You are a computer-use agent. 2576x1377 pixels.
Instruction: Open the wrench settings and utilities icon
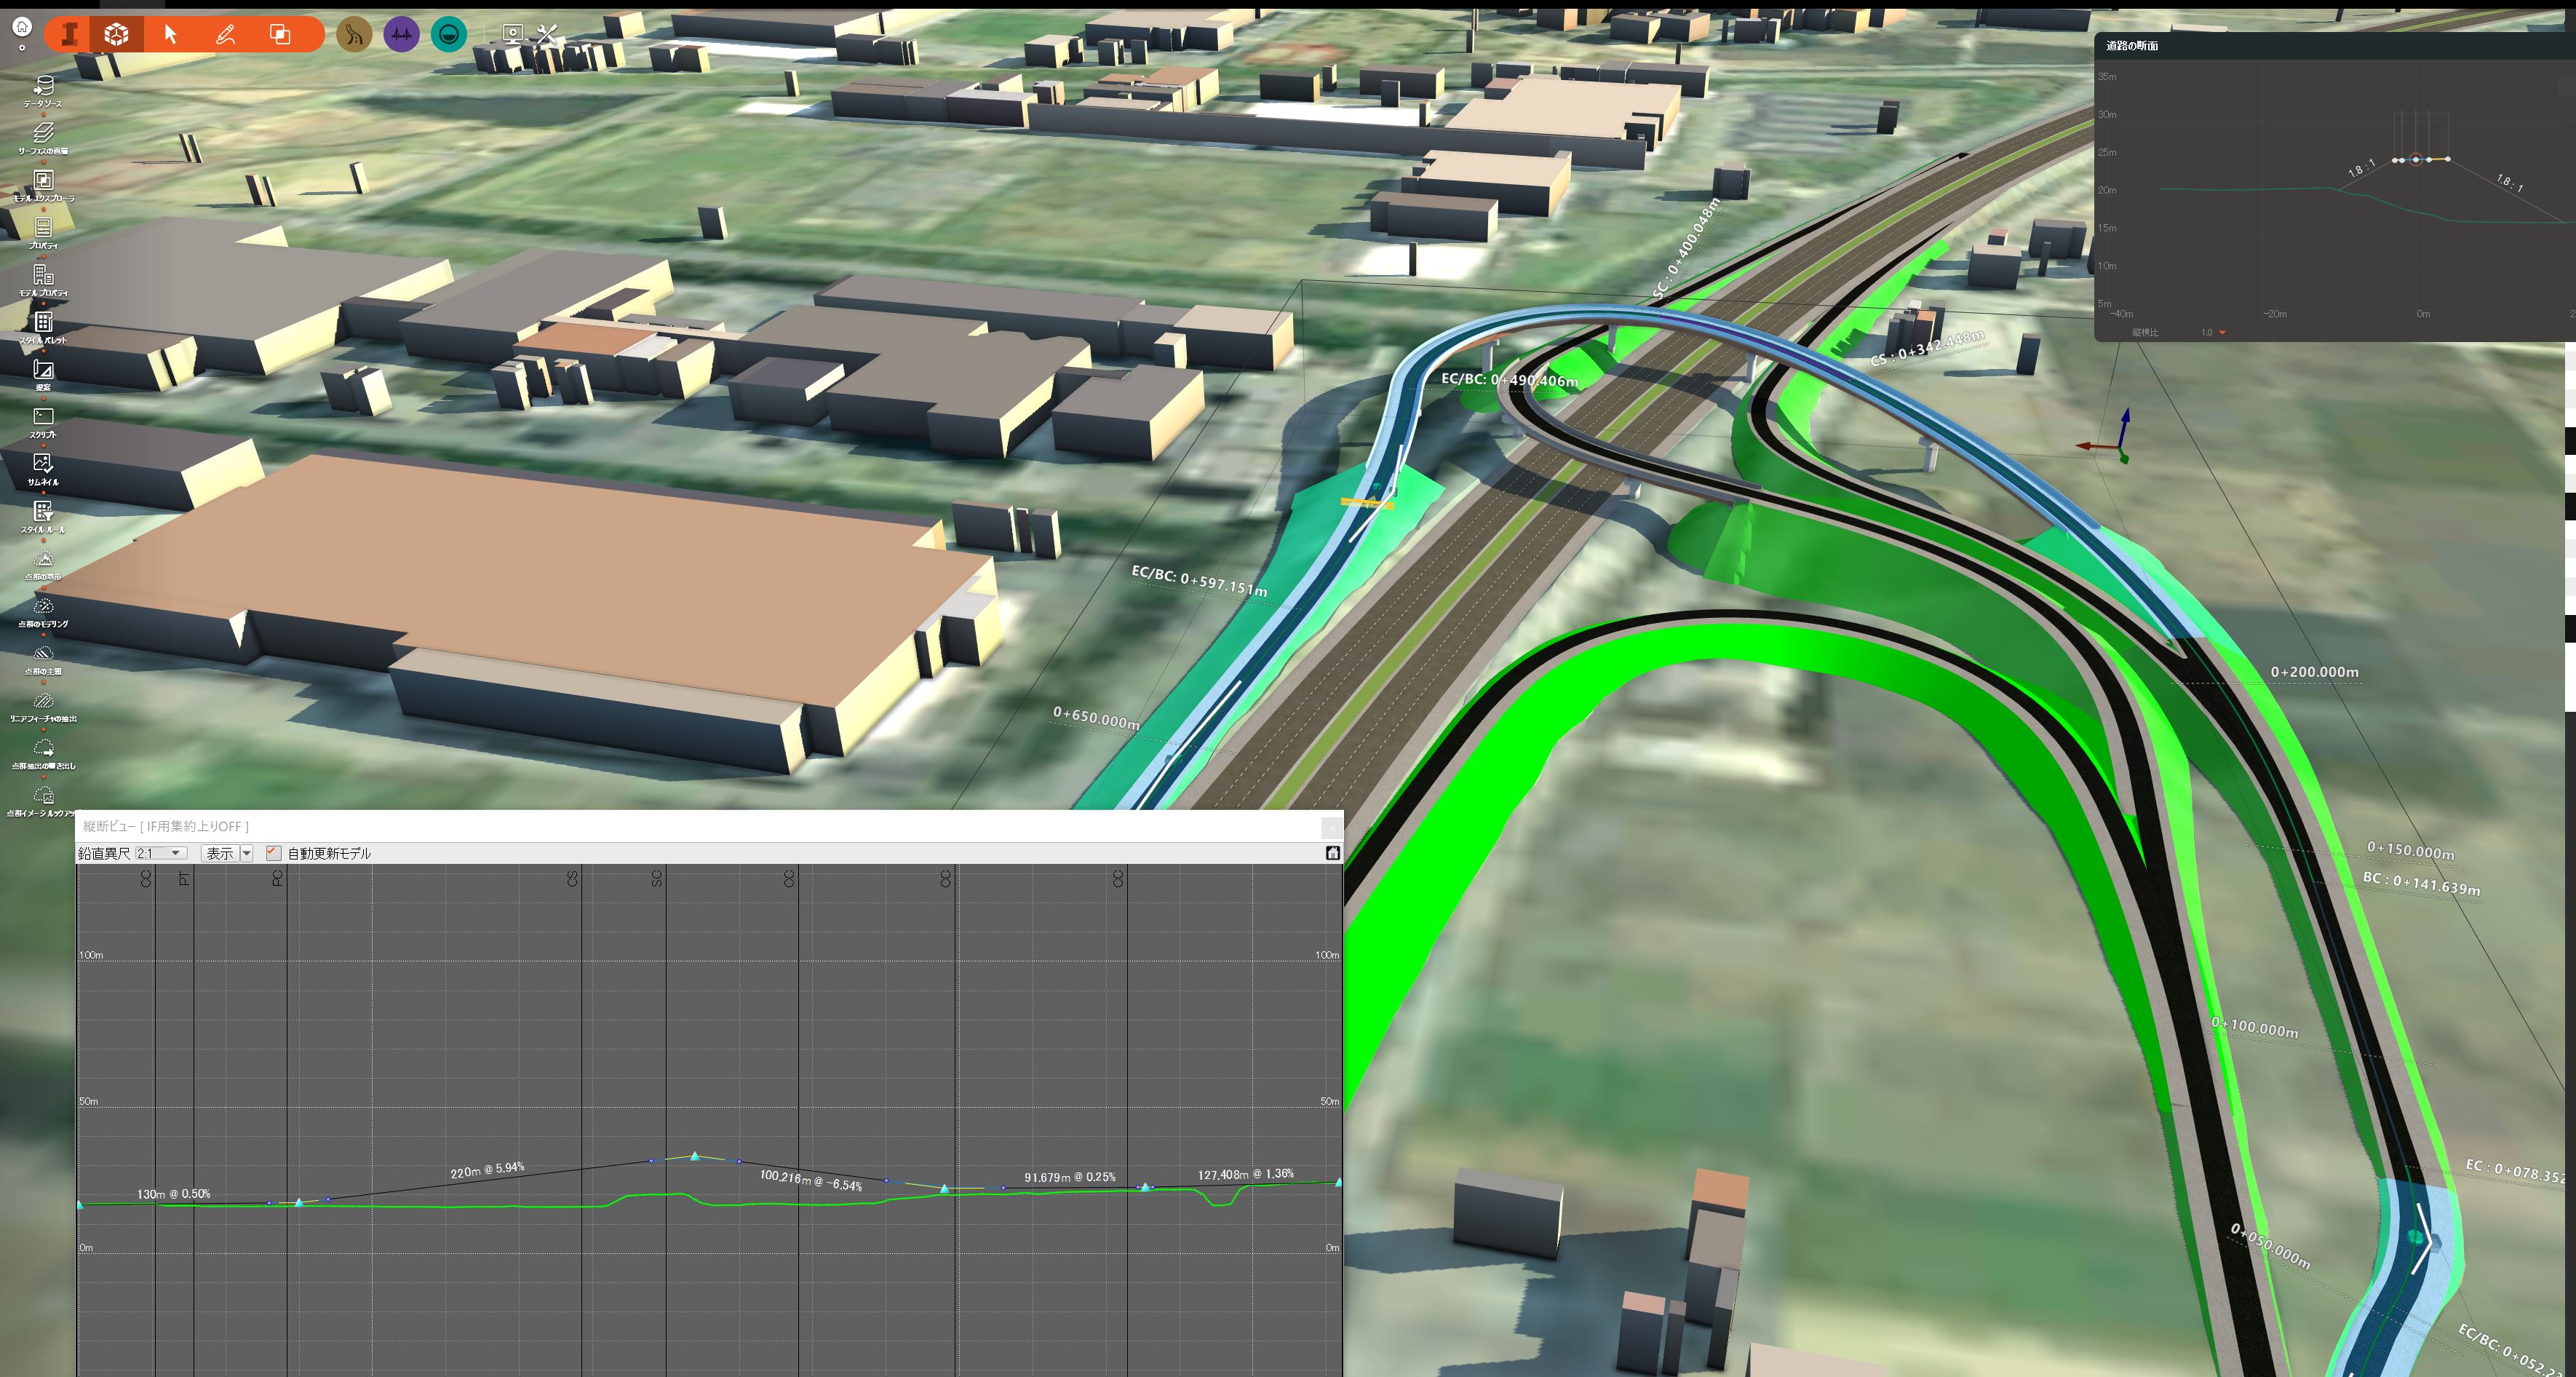click(x=547, y=34)
